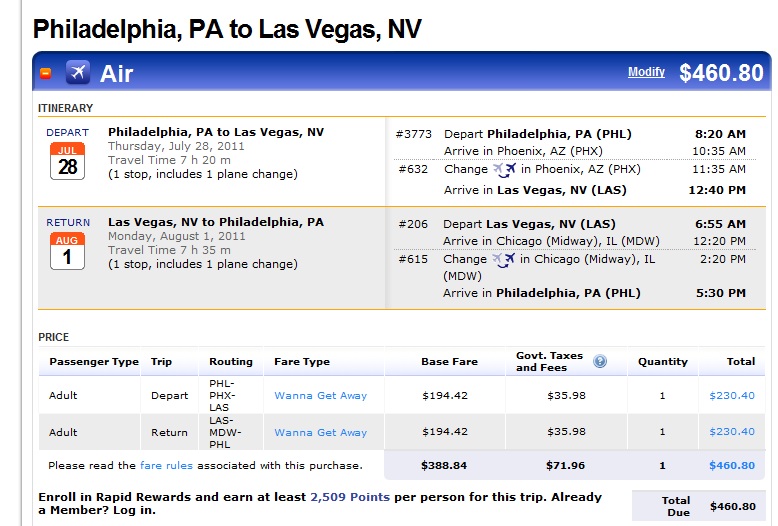
Task: Open Wanna Get Away fare for the Return trip
Action: [321, 432]
